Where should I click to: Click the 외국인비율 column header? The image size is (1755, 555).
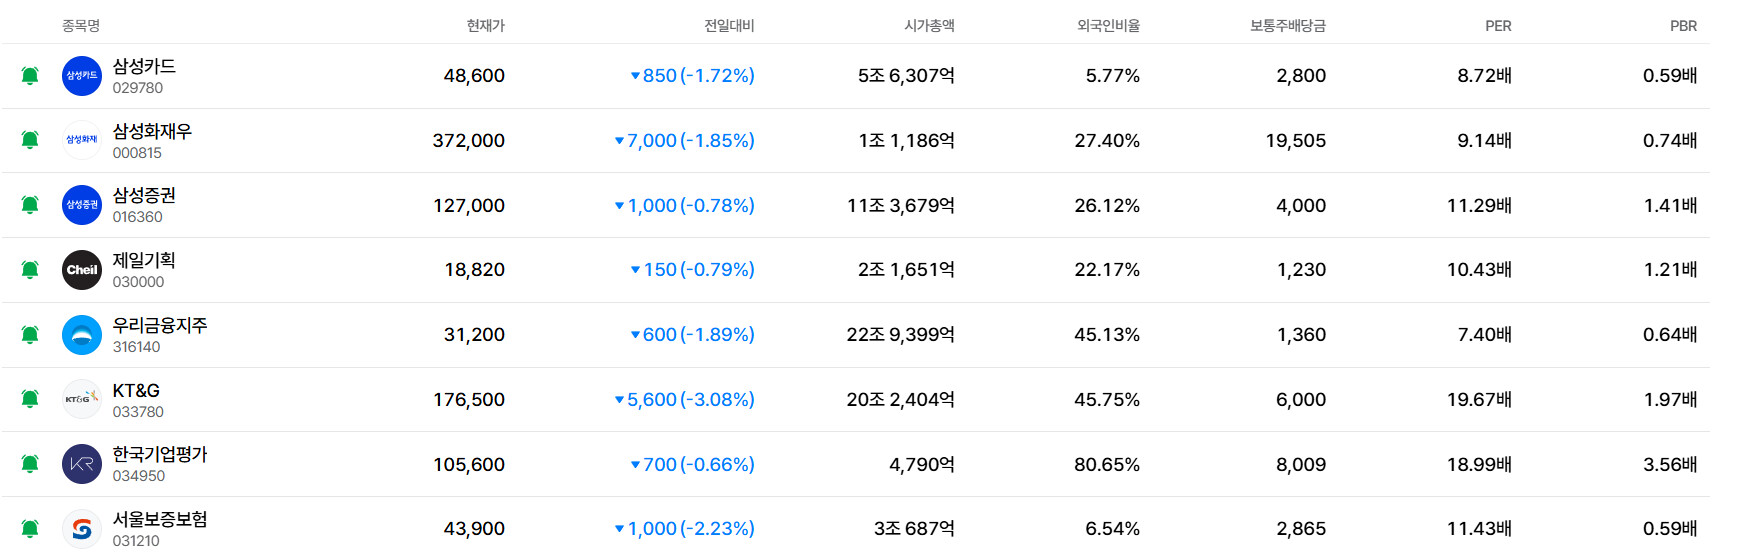tap(1108, 26)
